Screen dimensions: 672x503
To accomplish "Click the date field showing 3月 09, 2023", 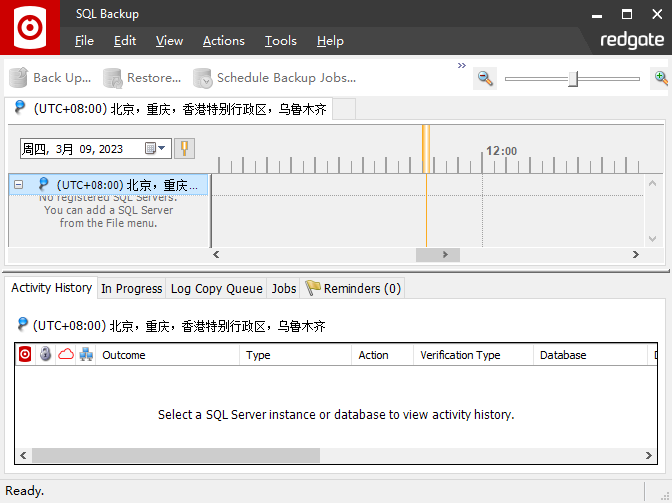I will point(96,149).
